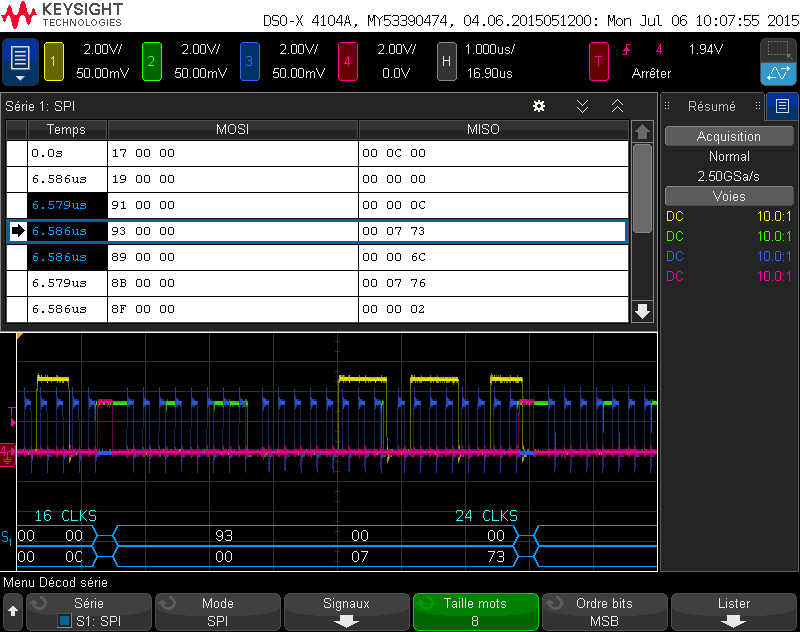Collapse lister with double down chevron
The image size is (800, 632).
(x=582, y=106)
